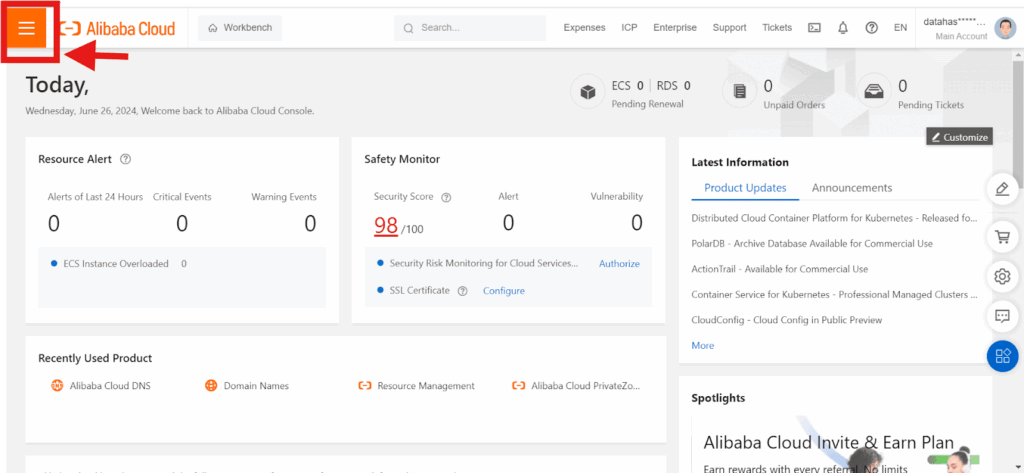The height and width of the screenshot is (473, 1024).
Task: Click the Pending Tickets inbox icon
Action: click(x=874, y=92)
